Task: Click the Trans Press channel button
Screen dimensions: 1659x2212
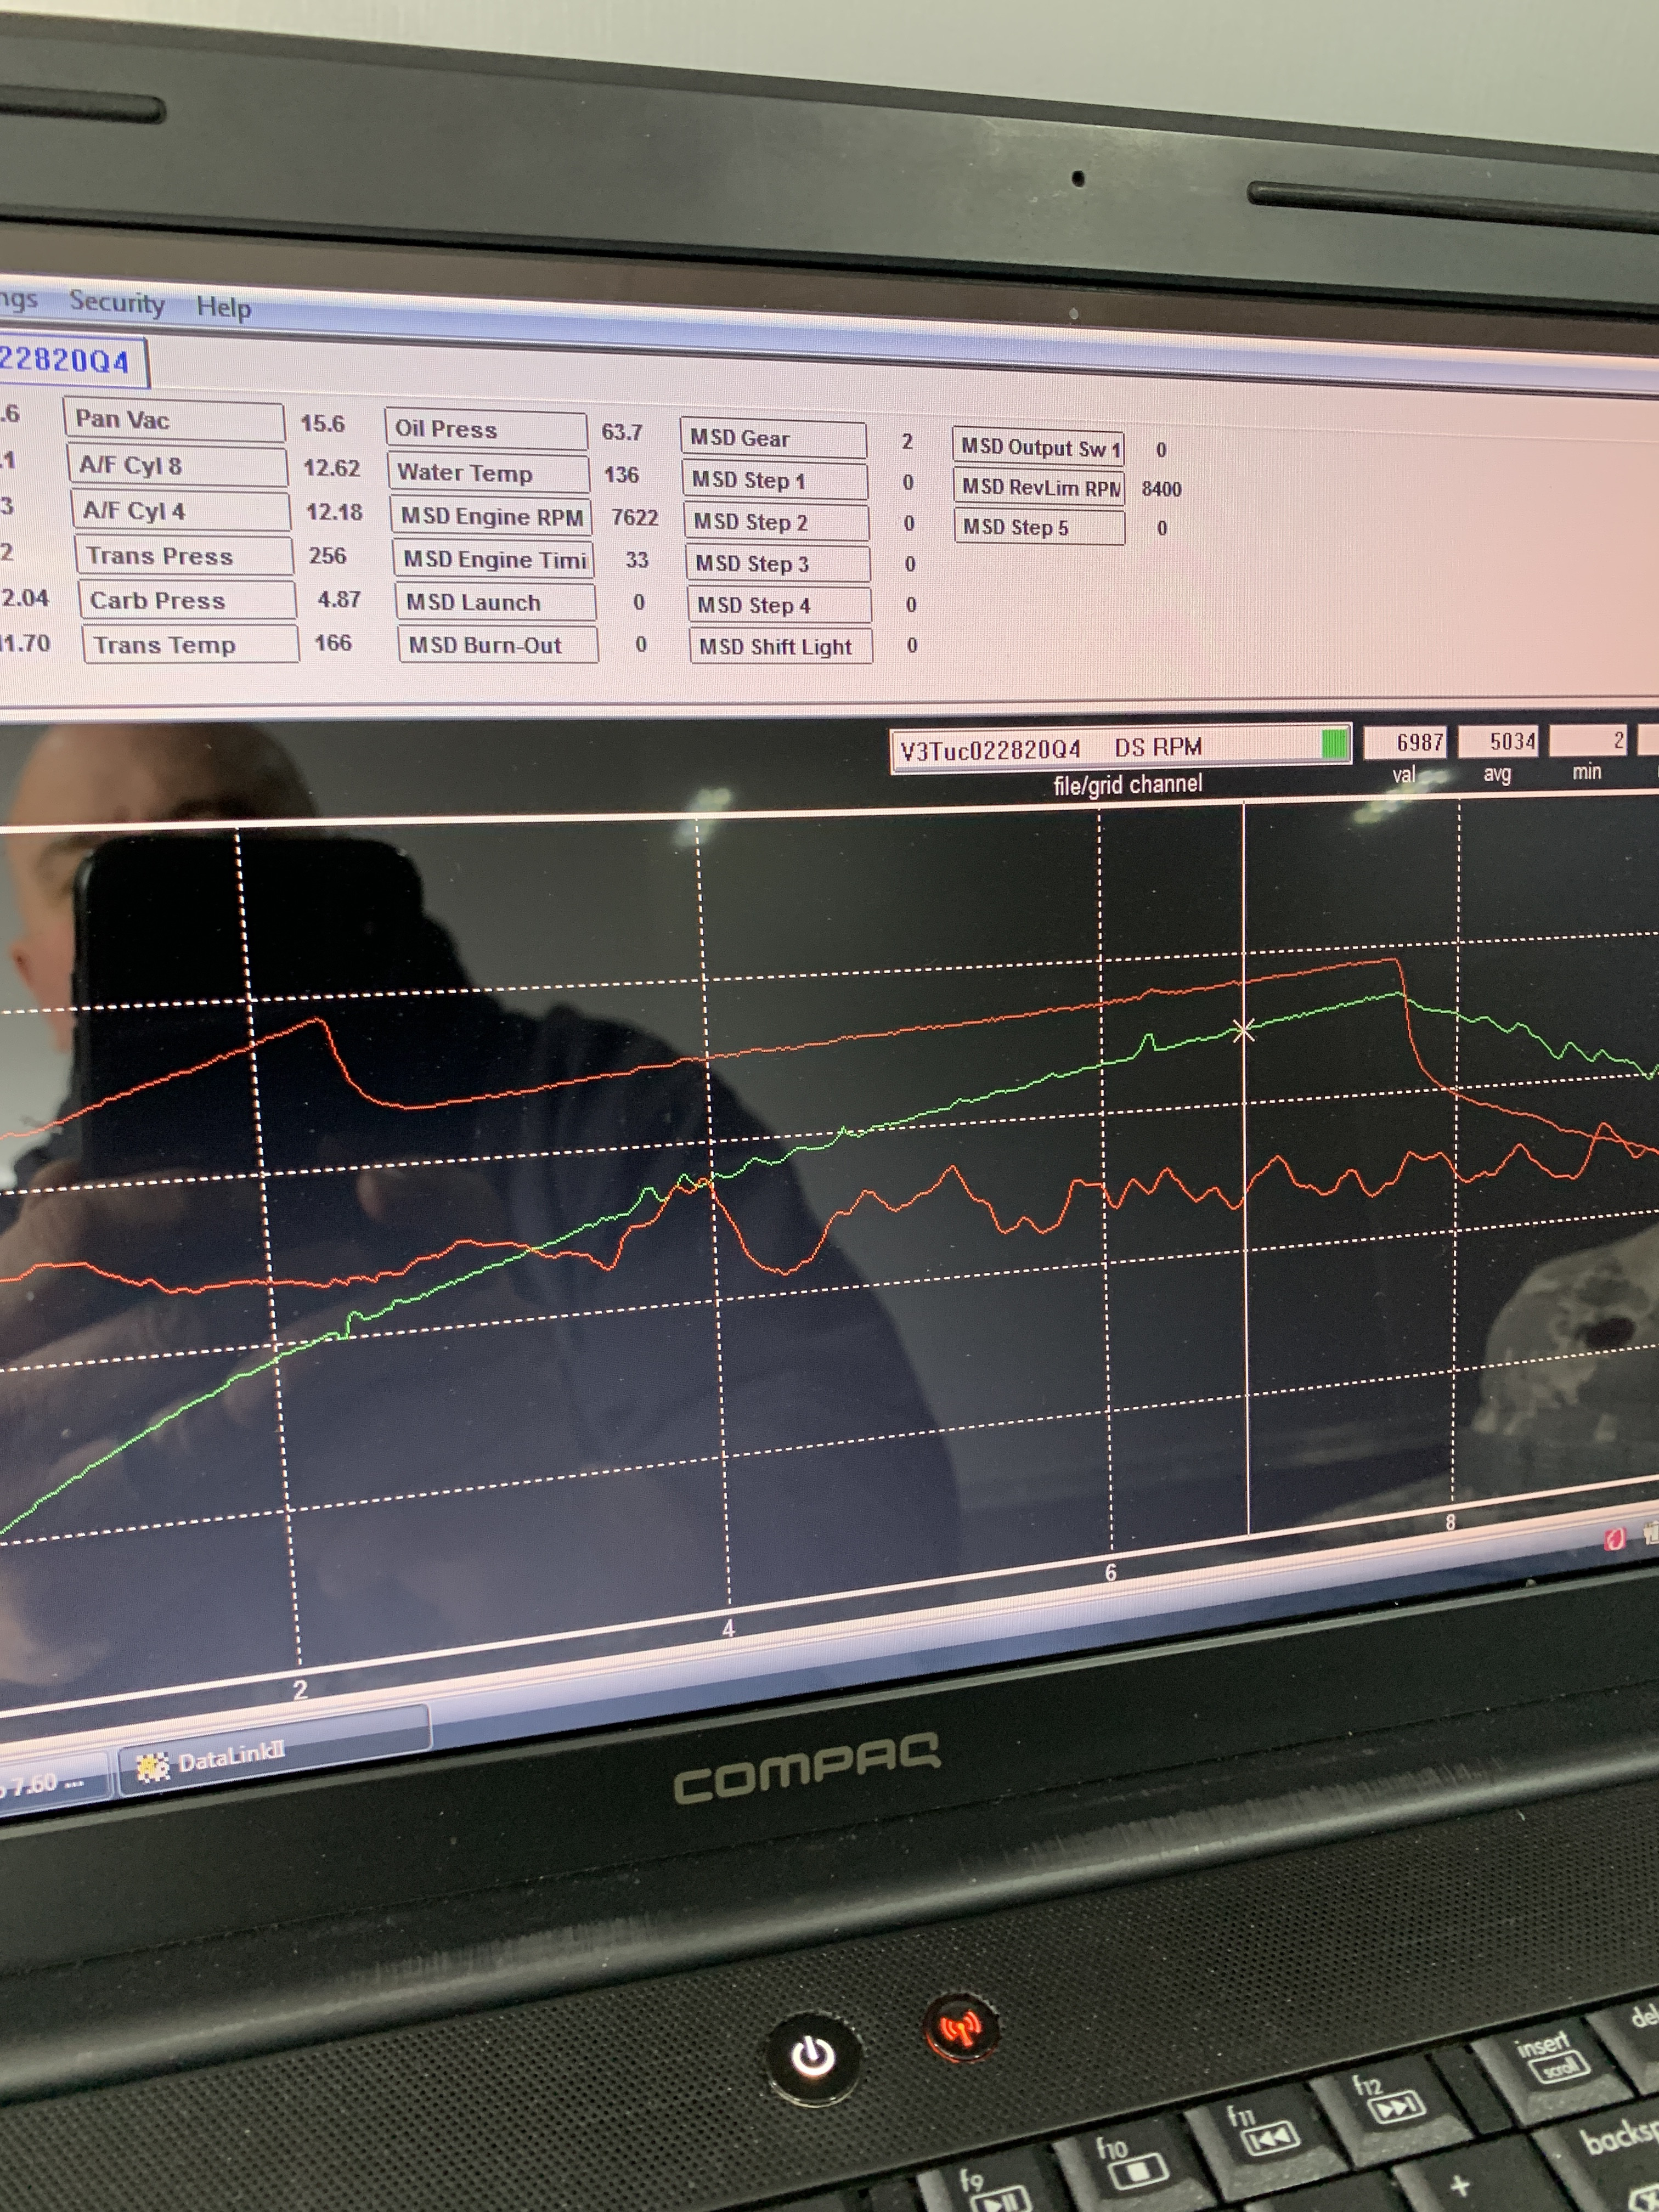Action: coord(183,556)
